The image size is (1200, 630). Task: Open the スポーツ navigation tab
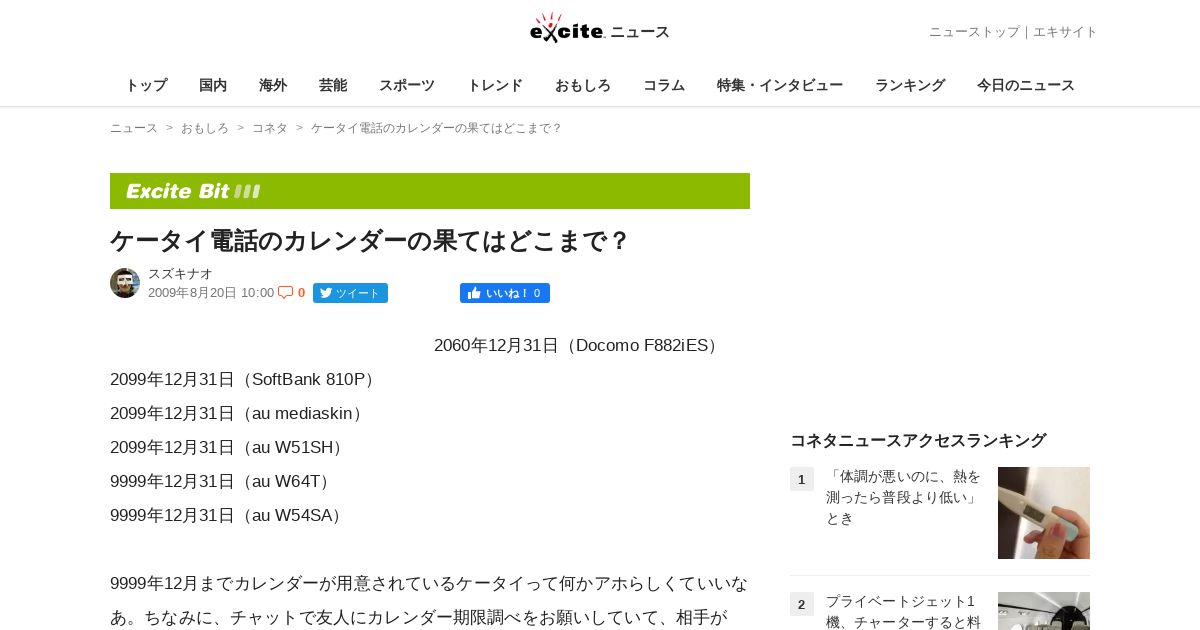(407, 85)
